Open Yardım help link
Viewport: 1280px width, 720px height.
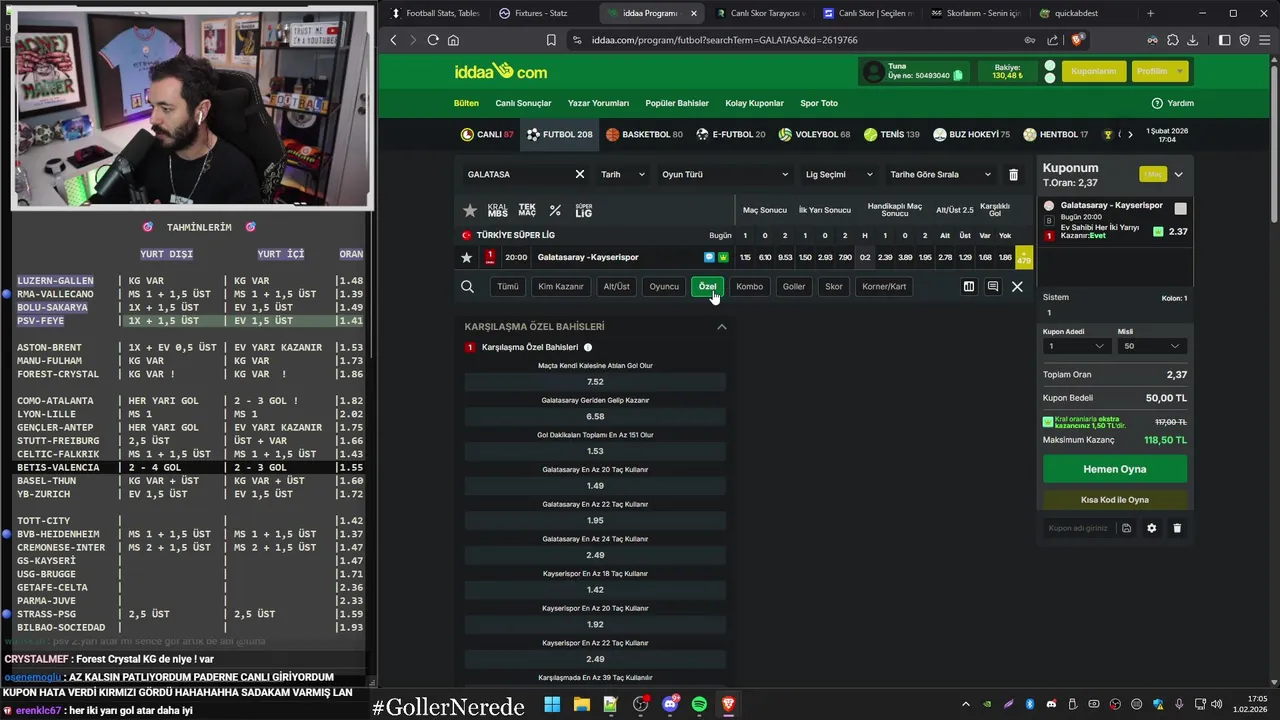[x=1173, y=103]
